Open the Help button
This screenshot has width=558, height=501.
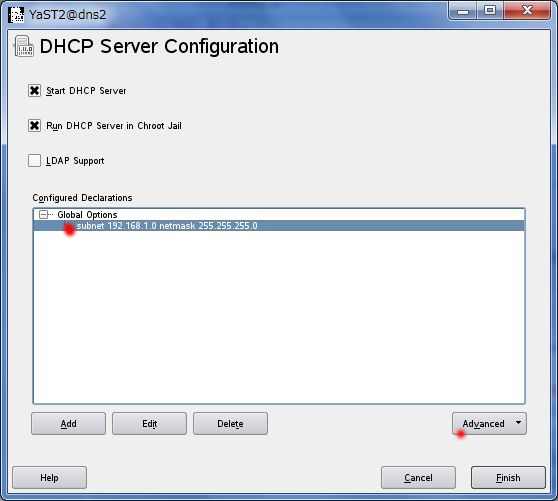(49, 478)
